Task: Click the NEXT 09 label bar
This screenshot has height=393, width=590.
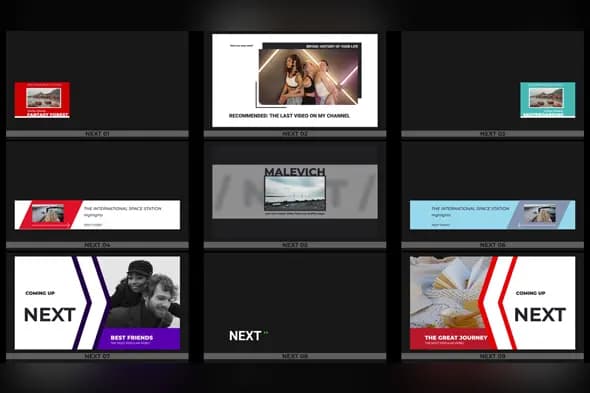Action: (x=493, y=356)
